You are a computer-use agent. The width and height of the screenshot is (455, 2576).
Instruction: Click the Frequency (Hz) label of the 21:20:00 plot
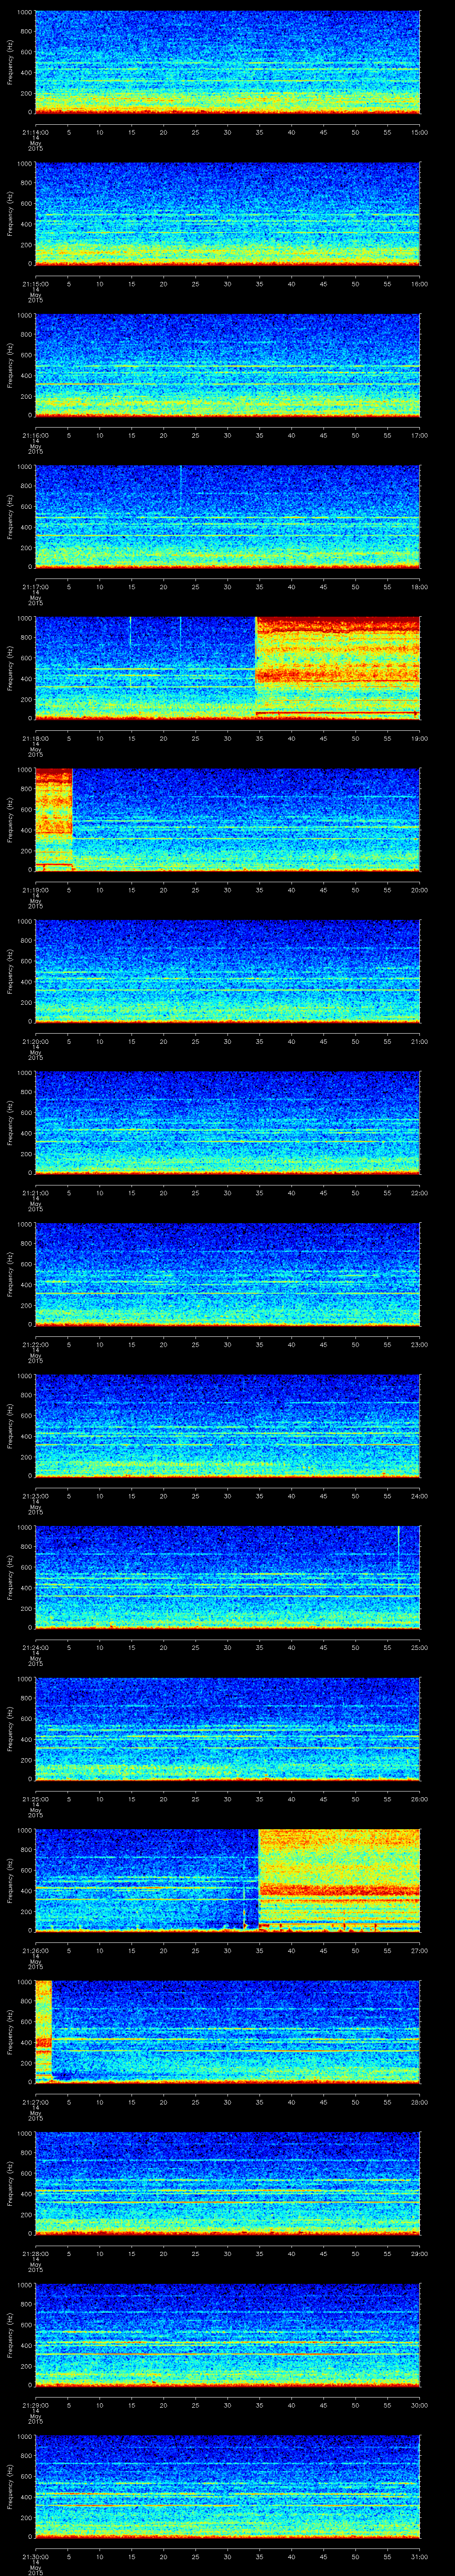[x=10, y=970]
